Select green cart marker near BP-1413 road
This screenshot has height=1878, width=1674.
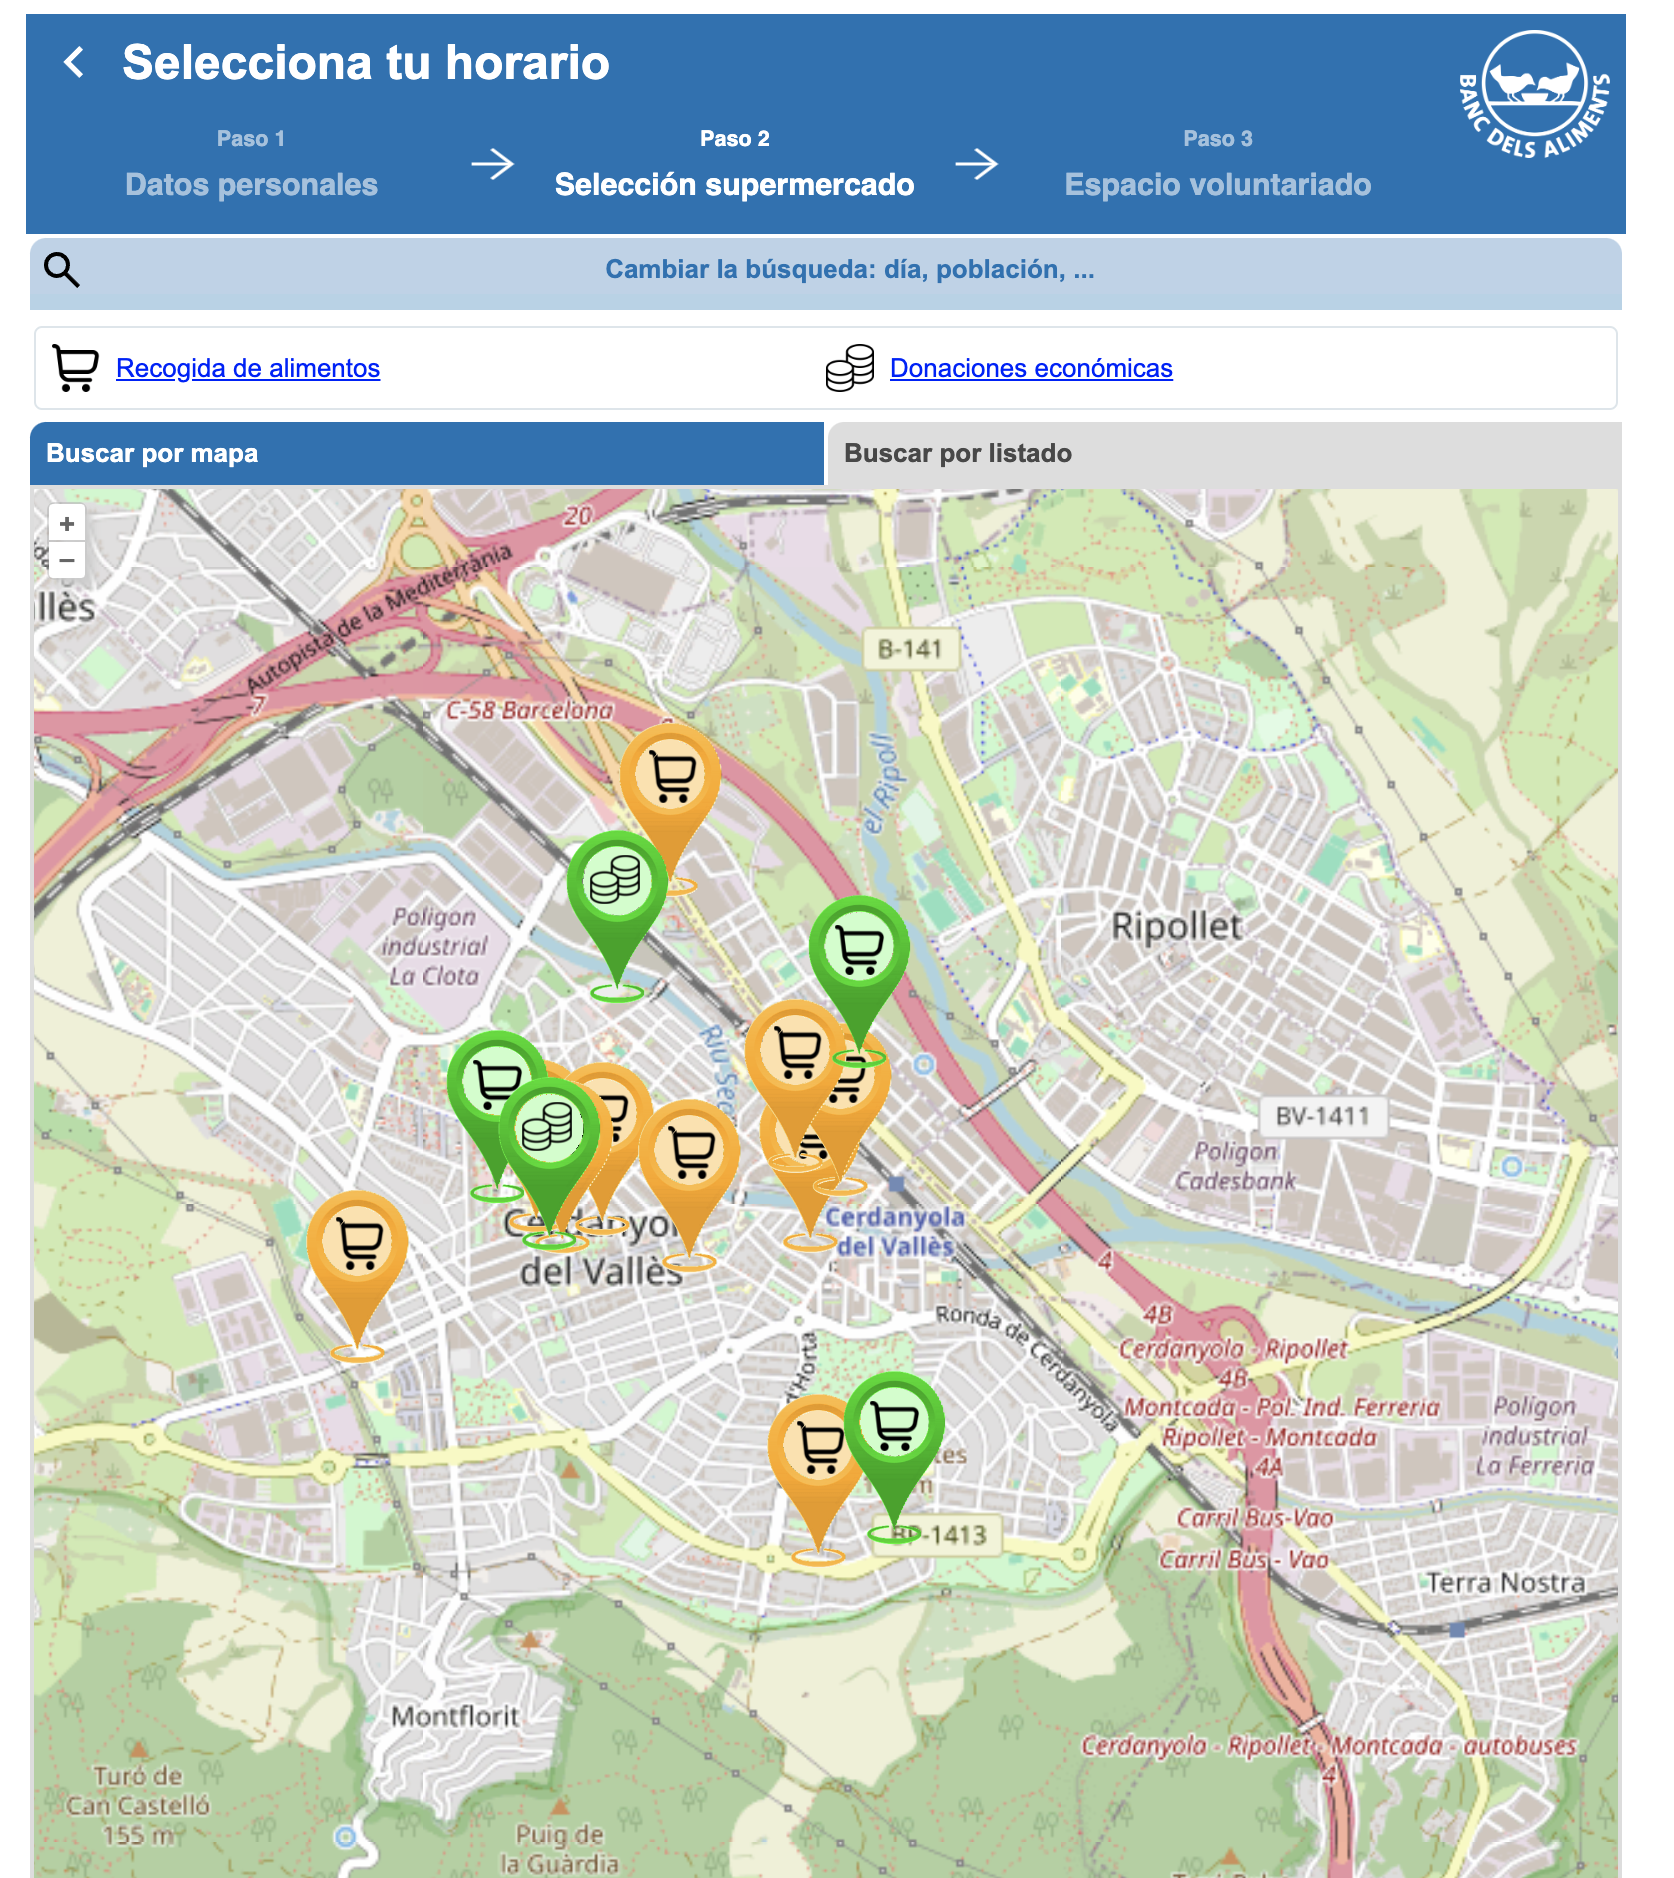point(895,1425)
